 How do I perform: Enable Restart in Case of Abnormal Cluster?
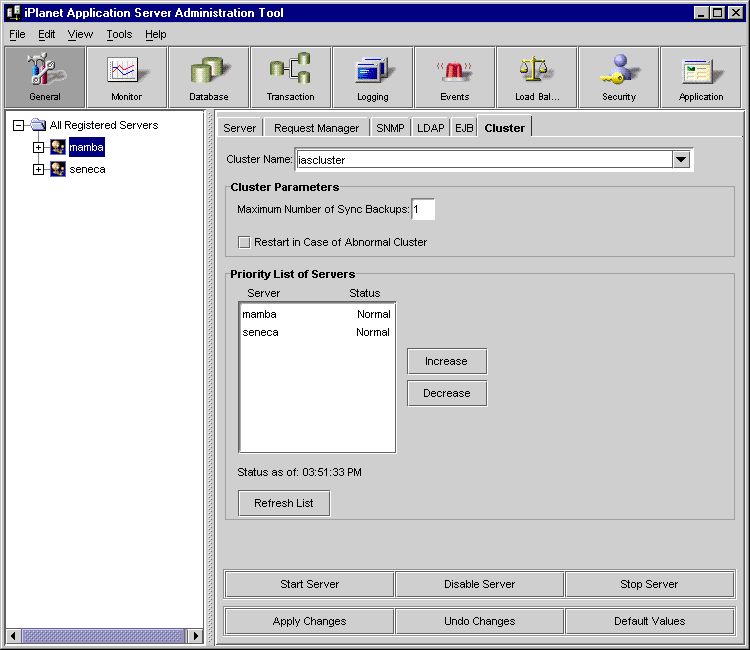[244, 242]
